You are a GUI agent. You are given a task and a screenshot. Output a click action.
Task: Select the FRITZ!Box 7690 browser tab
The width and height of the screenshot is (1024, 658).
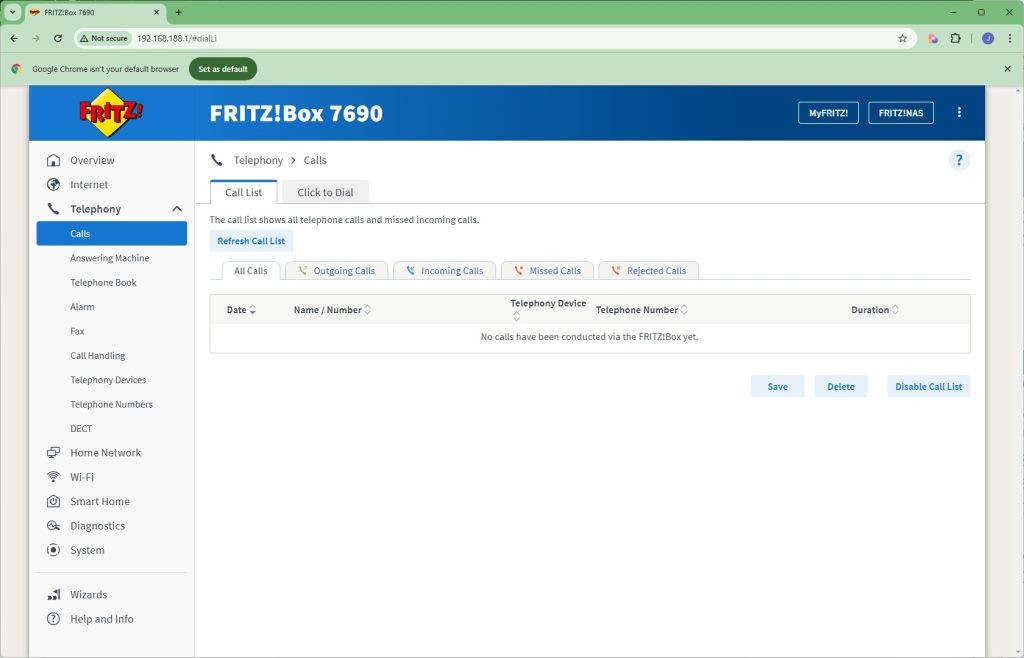[95, 12]
